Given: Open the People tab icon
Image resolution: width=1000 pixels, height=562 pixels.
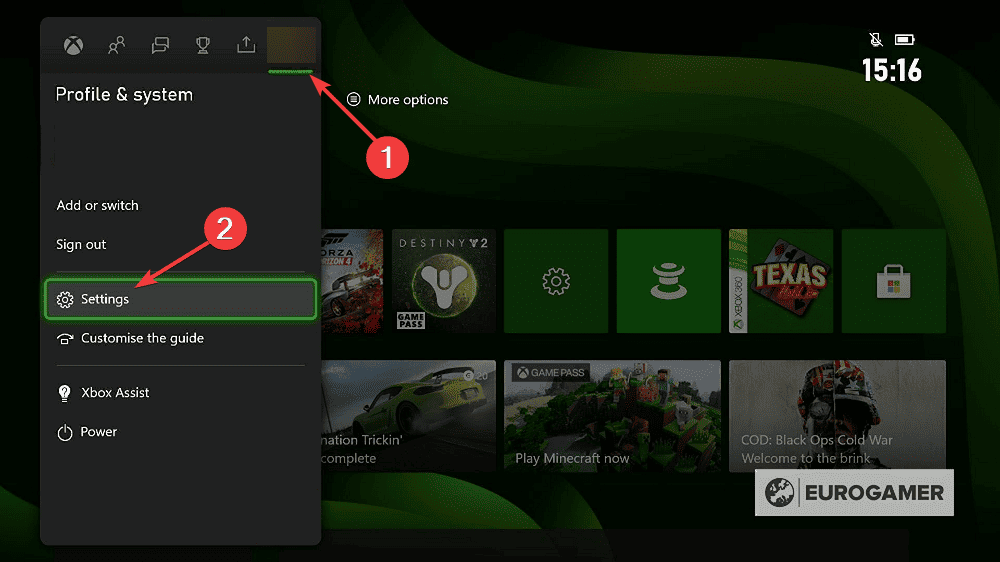Looking at the screenshot, I should point(117,45).
